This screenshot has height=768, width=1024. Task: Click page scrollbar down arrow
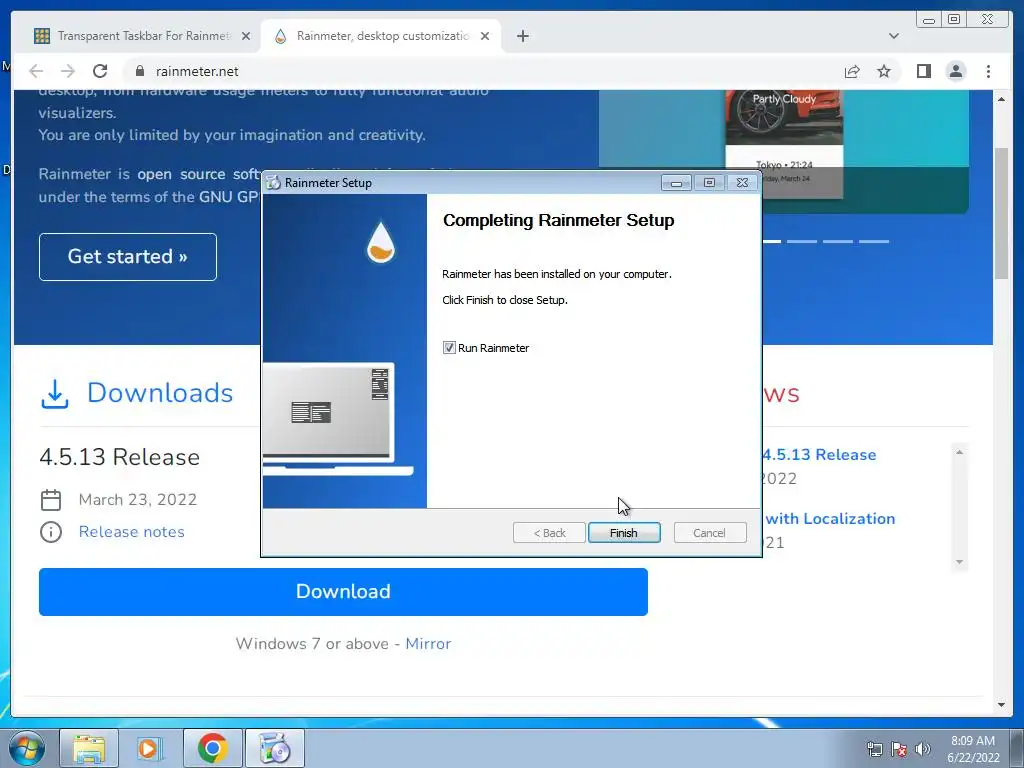point(1001,705)
